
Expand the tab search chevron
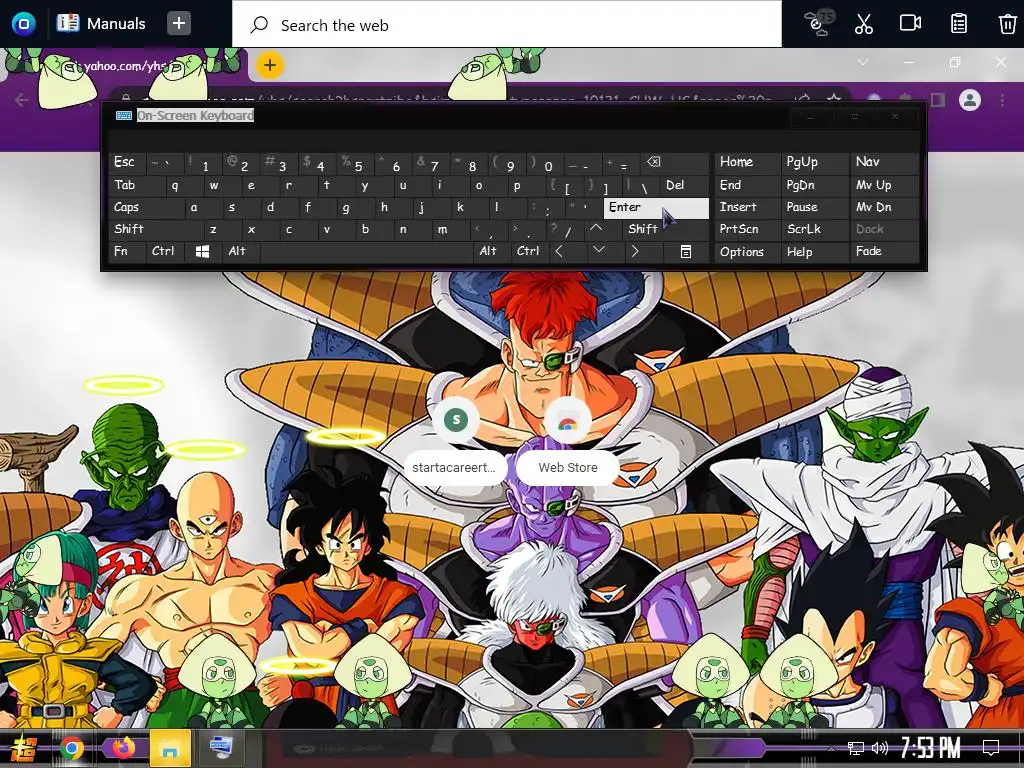[863, 62]
